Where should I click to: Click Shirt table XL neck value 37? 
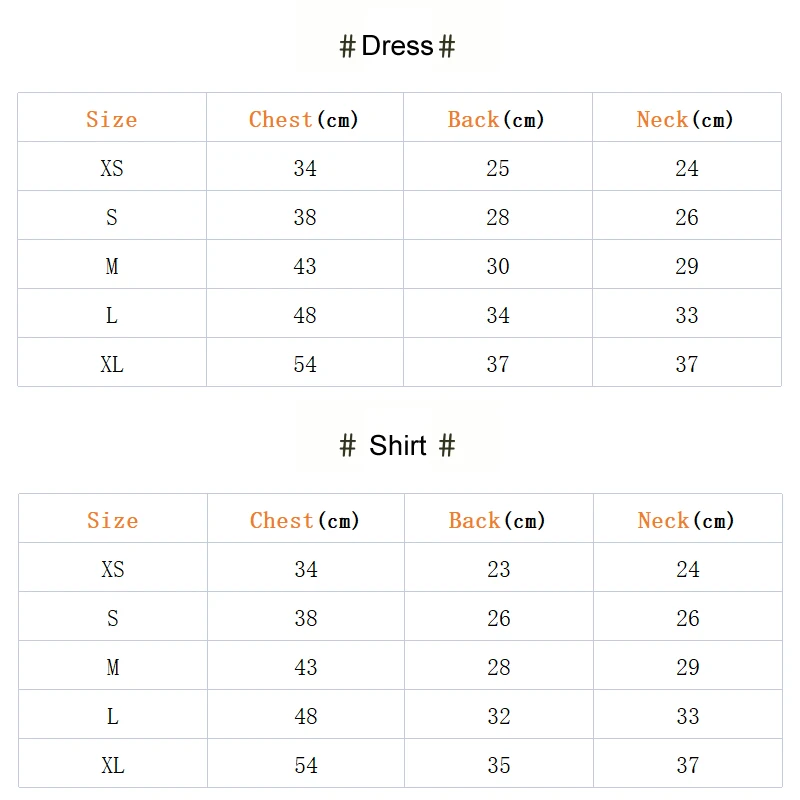(687, 765)
